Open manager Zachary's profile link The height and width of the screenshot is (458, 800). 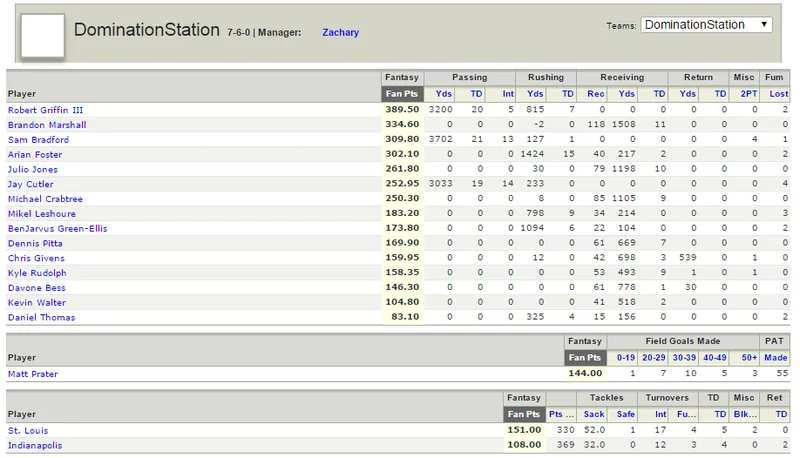[x=340, y=32]
